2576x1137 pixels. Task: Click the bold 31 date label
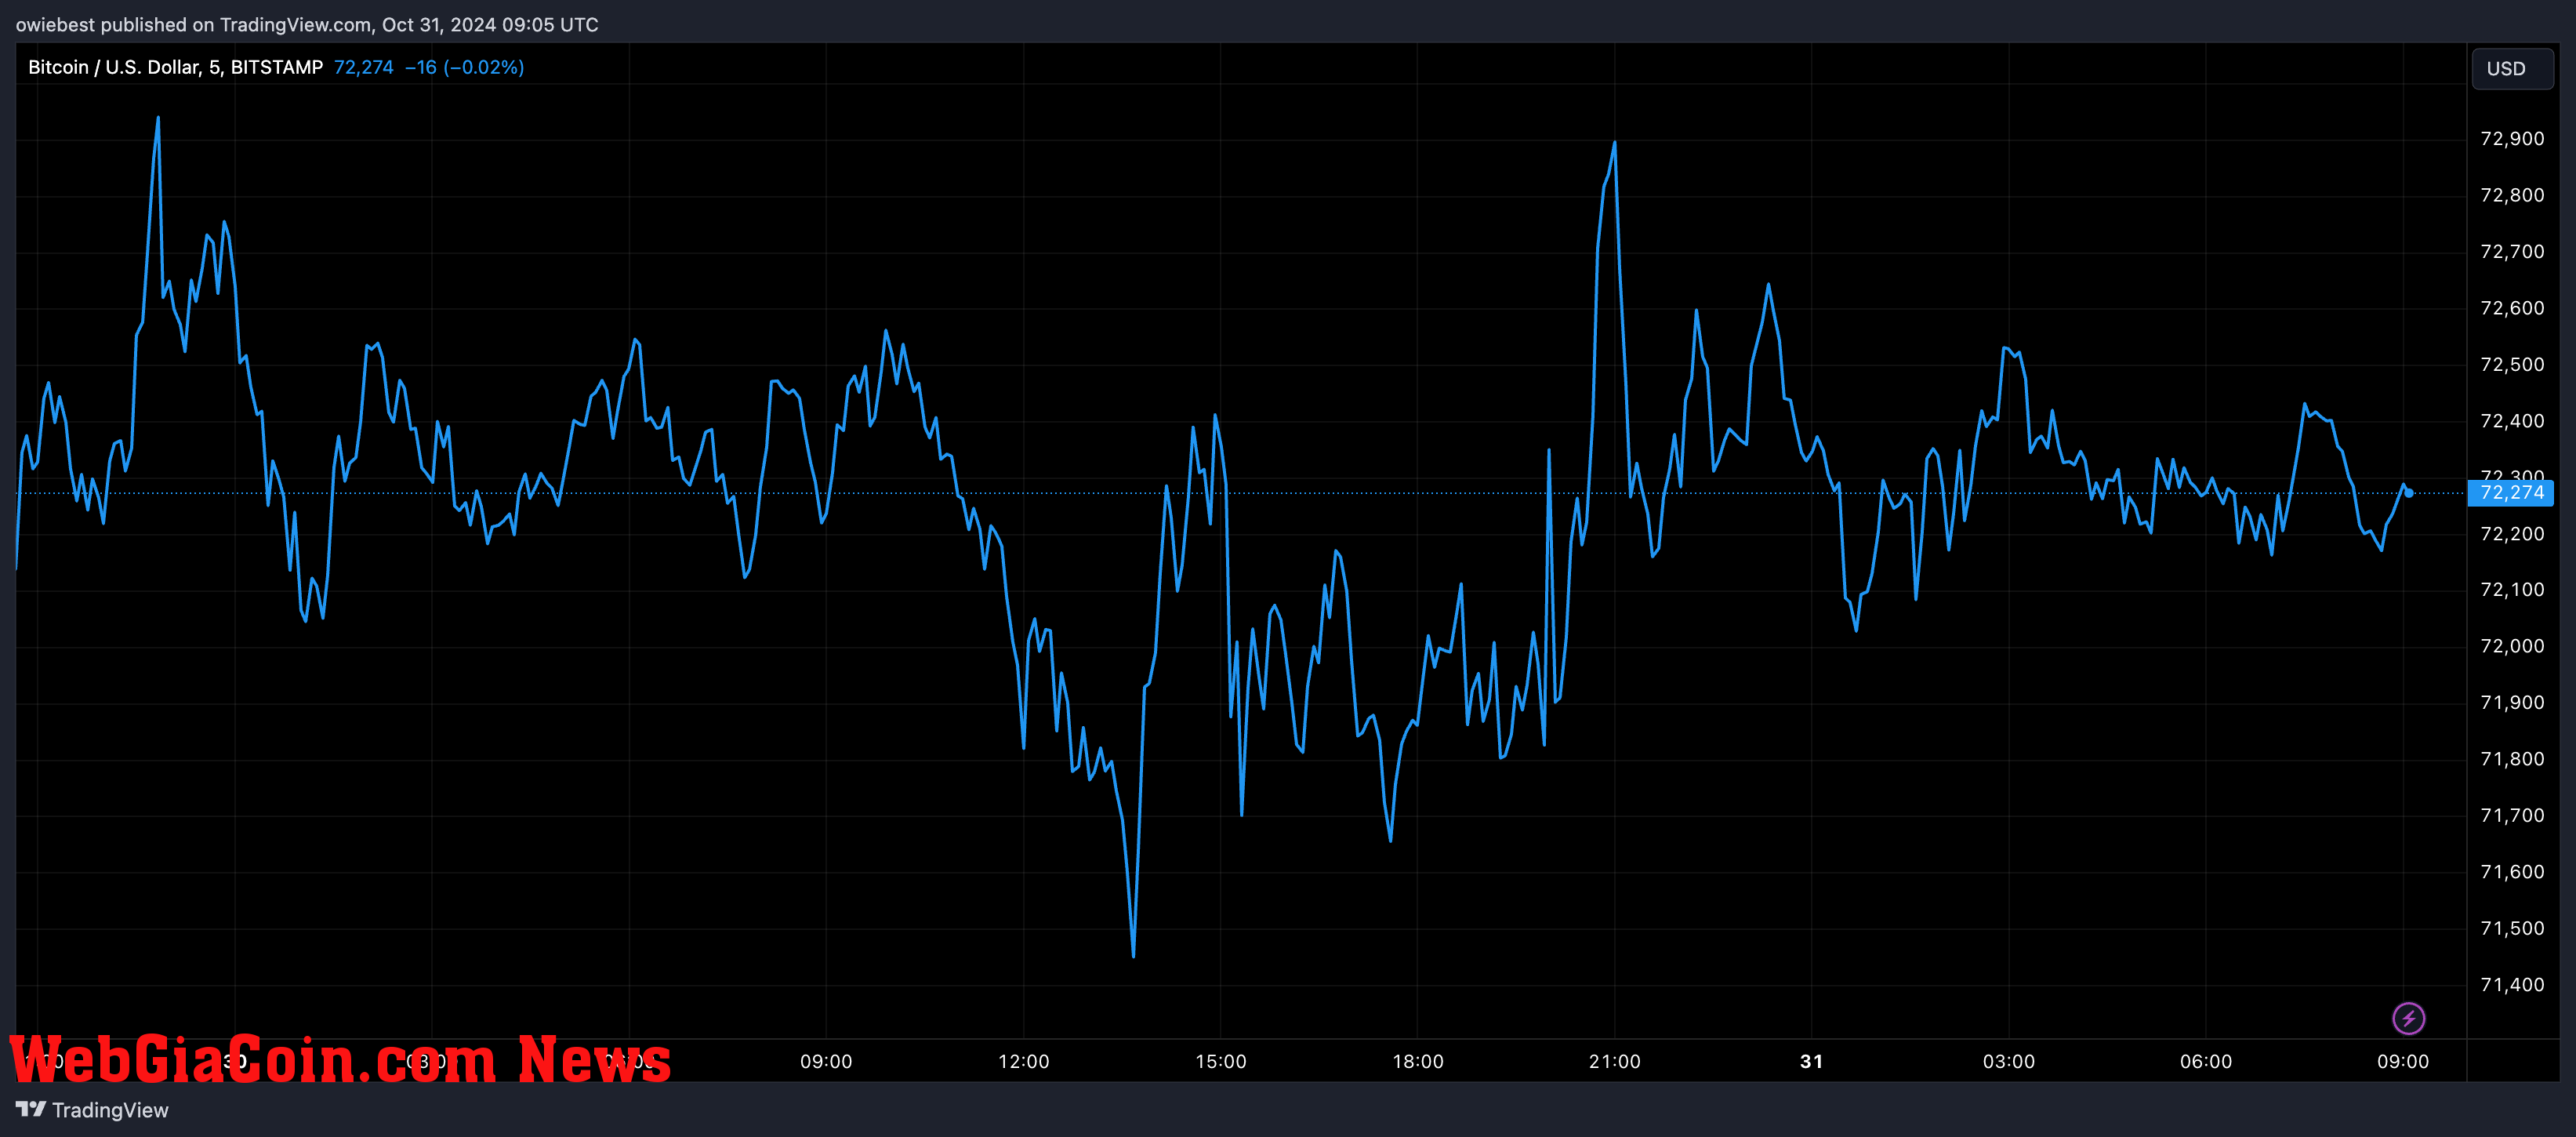1811,1062
